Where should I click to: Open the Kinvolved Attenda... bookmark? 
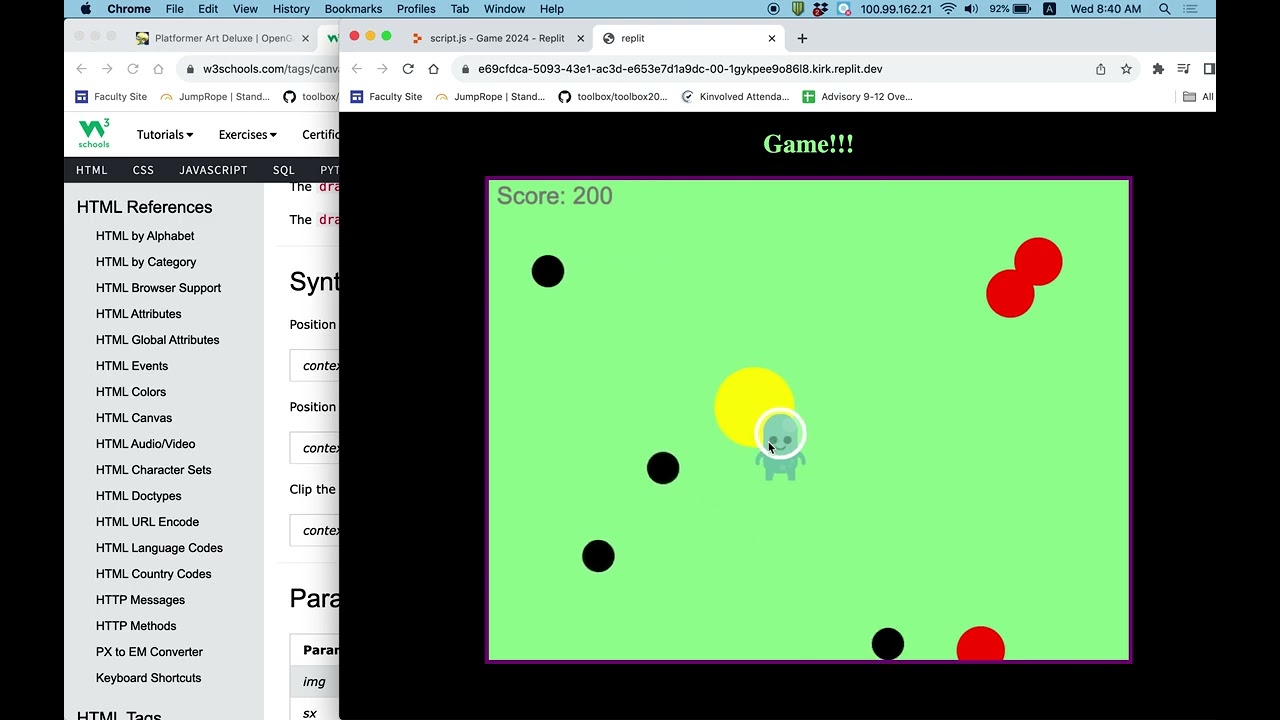point(735,97)
